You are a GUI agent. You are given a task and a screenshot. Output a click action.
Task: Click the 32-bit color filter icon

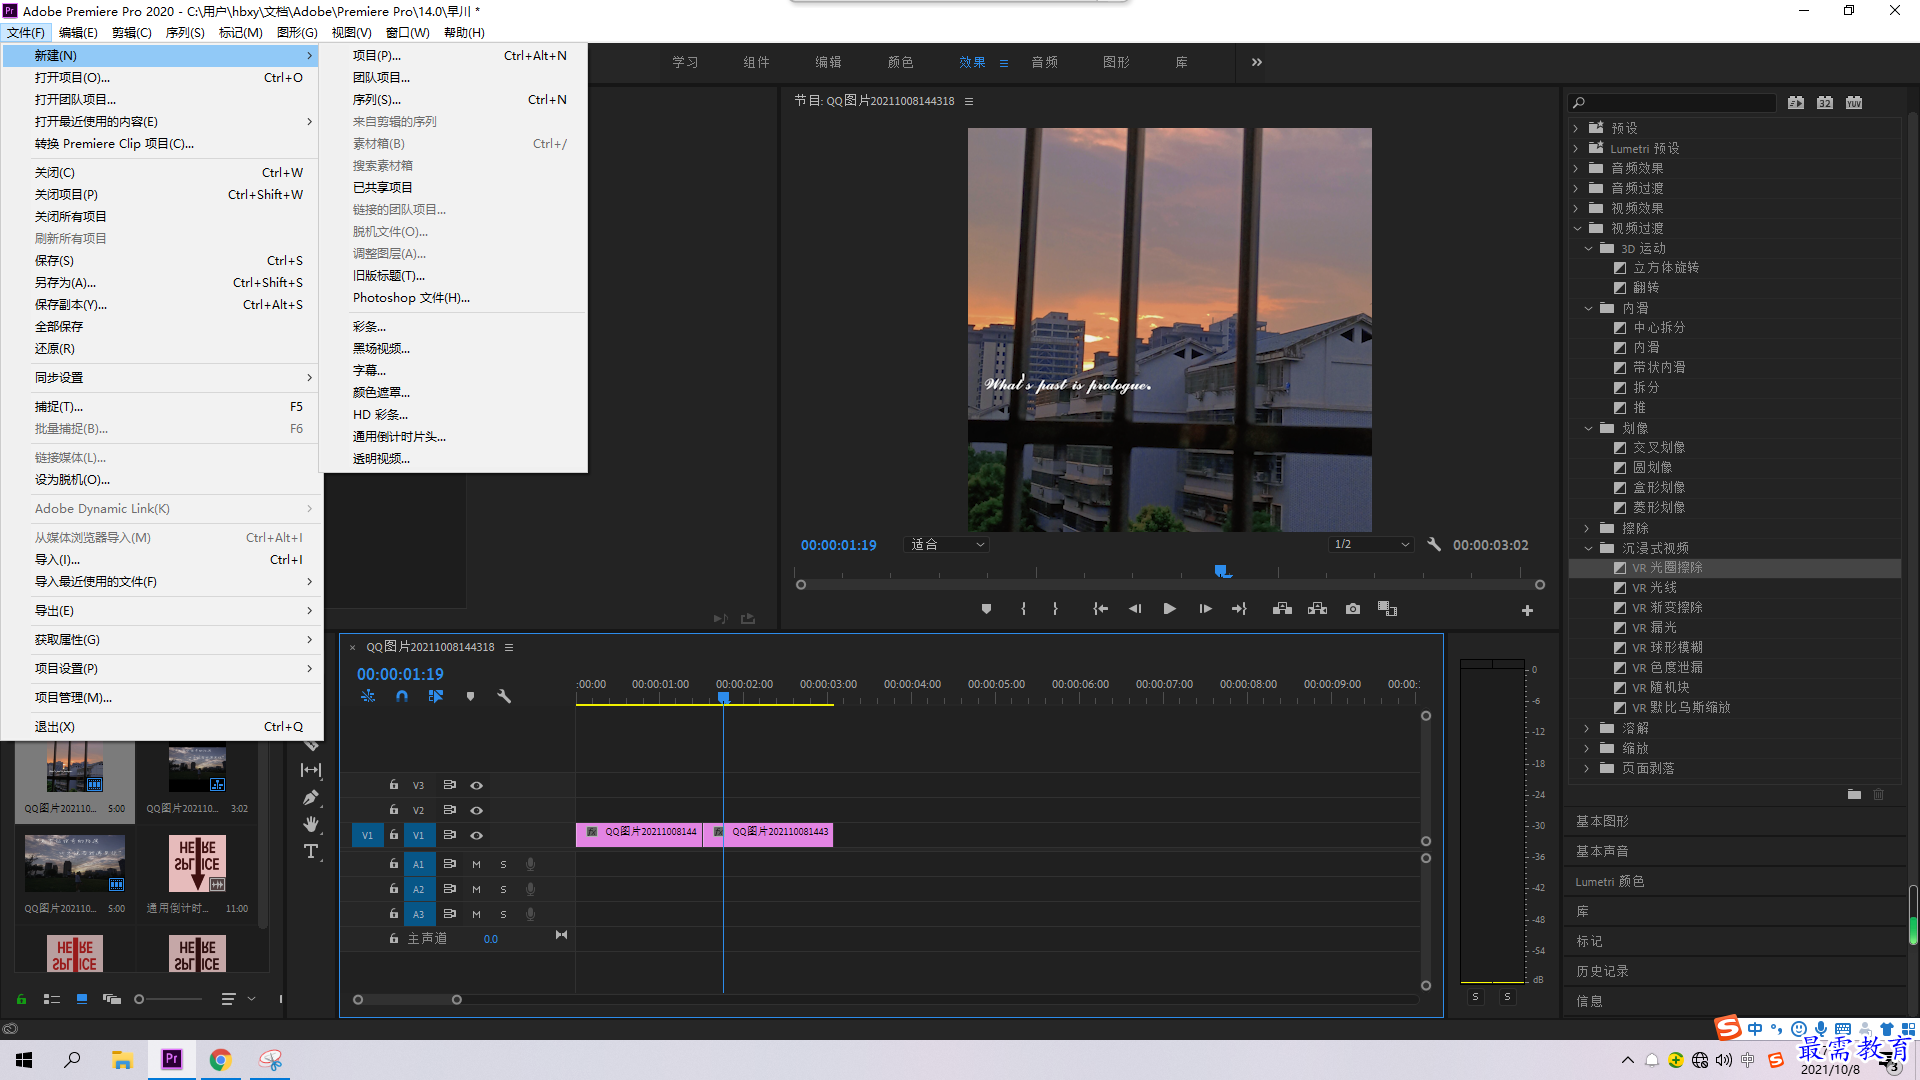point(1825,103)
